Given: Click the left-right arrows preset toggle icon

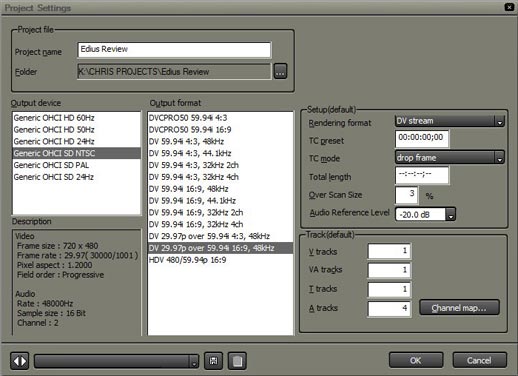Looking at the screenshot, I should [x=19, y=361].
